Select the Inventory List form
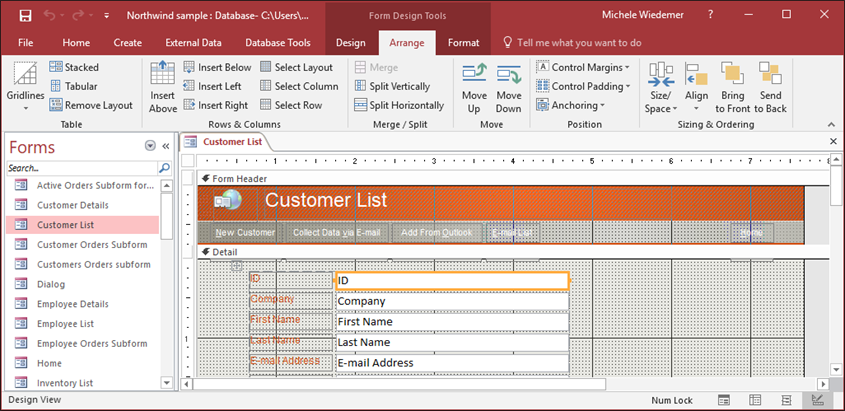 (83, 383)
